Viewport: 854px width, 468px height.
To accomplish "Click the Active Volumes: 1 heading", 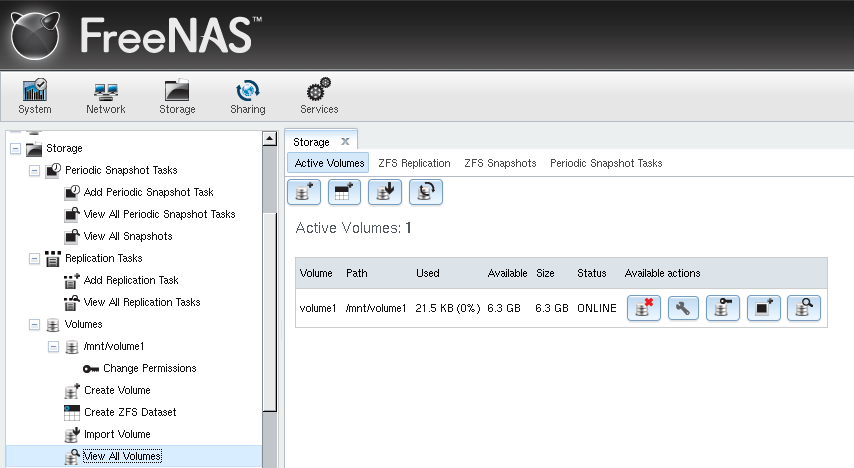I will (x=353, y=228).
